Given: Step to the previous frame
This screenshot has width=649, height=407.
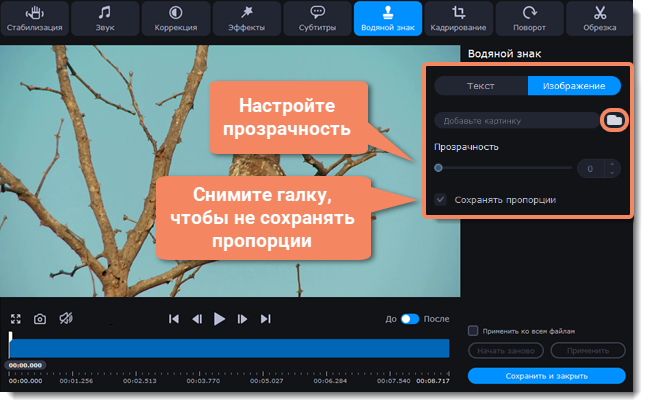Looking at the screenshot, I should pyautogui.click(x=197, y=319).
